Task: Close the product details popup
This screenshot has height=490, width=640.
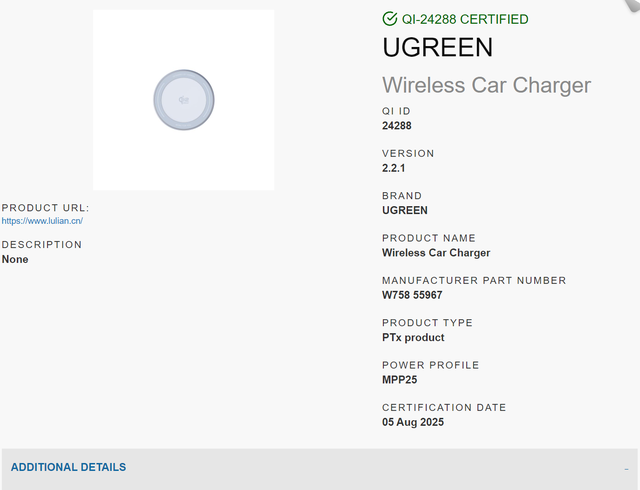Action: click(632, 5)
